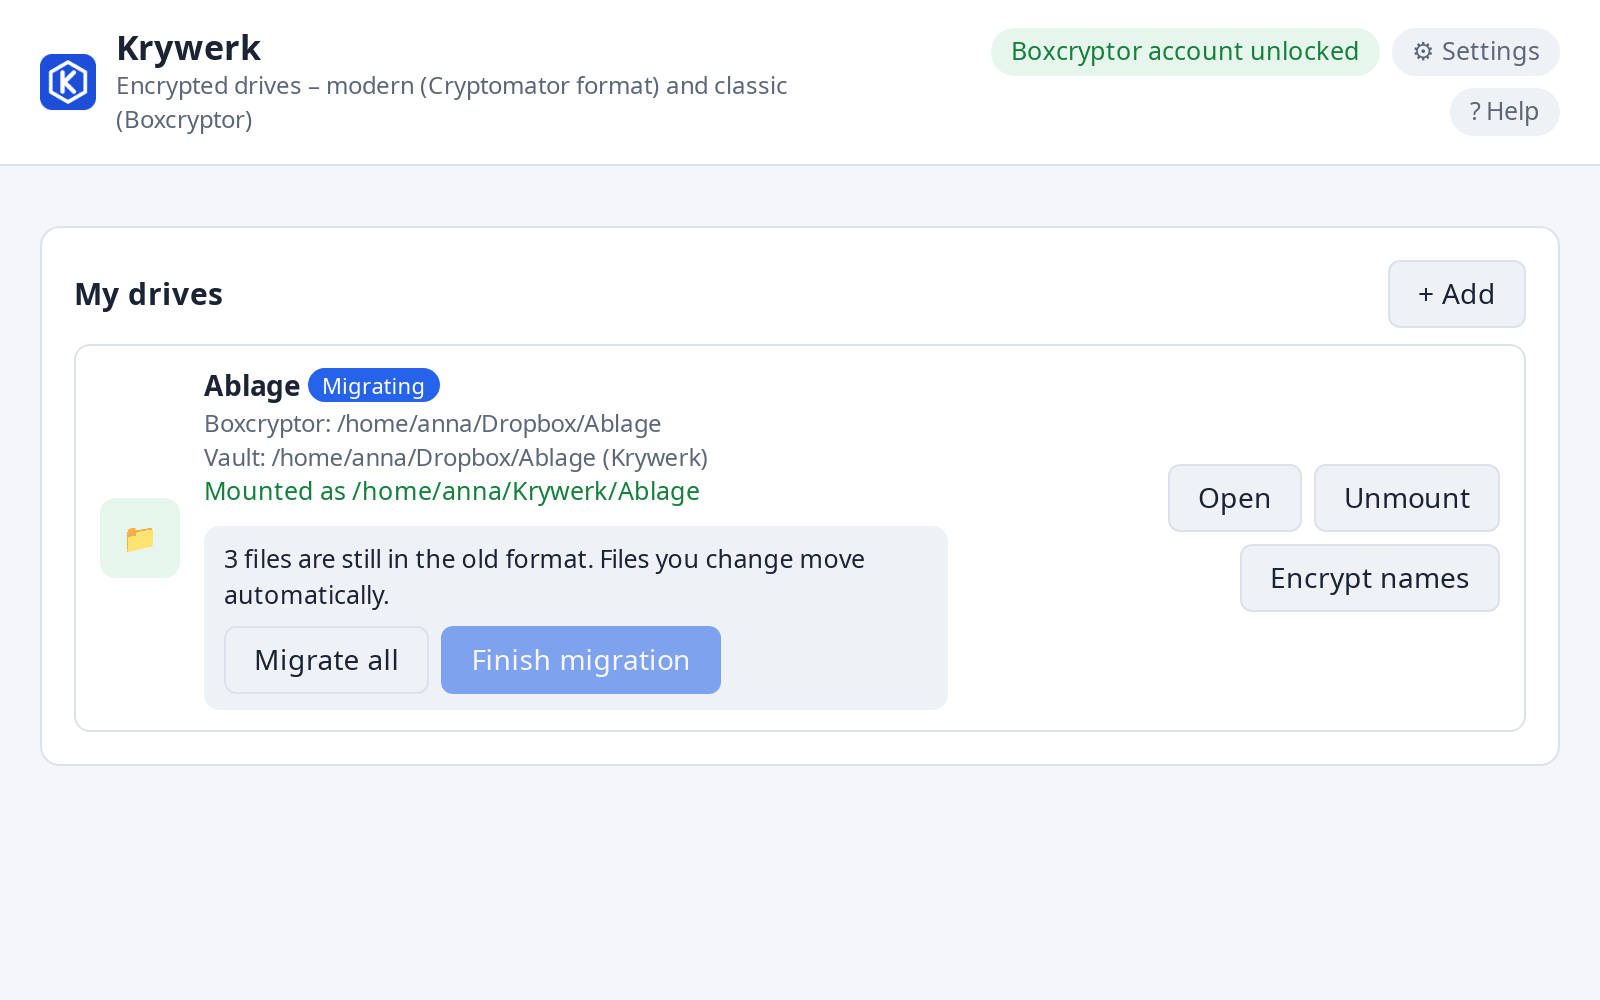Click the Krywerk app title
Image resolution: width=1600 pixels, height=1000 pixels.
[x=188, y=48]
